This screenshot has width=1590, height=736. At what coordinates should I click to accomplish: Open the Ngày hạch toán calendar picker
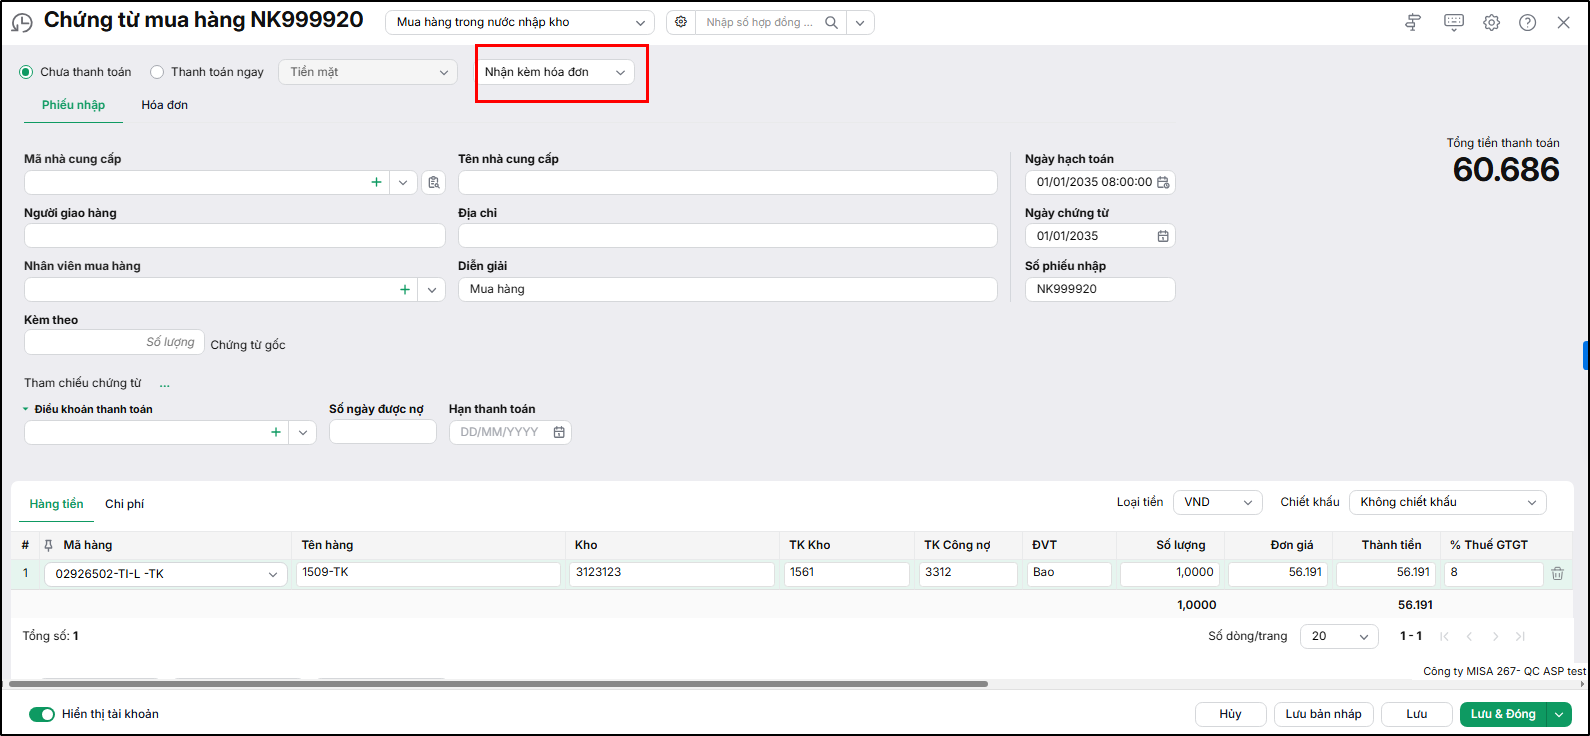(x=1163, y=182)
